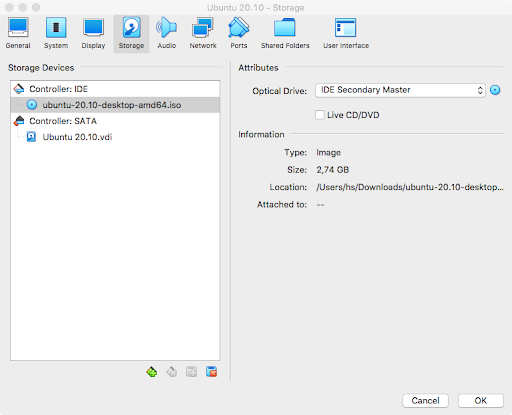Select the Storage settings pane

(131, 34)
